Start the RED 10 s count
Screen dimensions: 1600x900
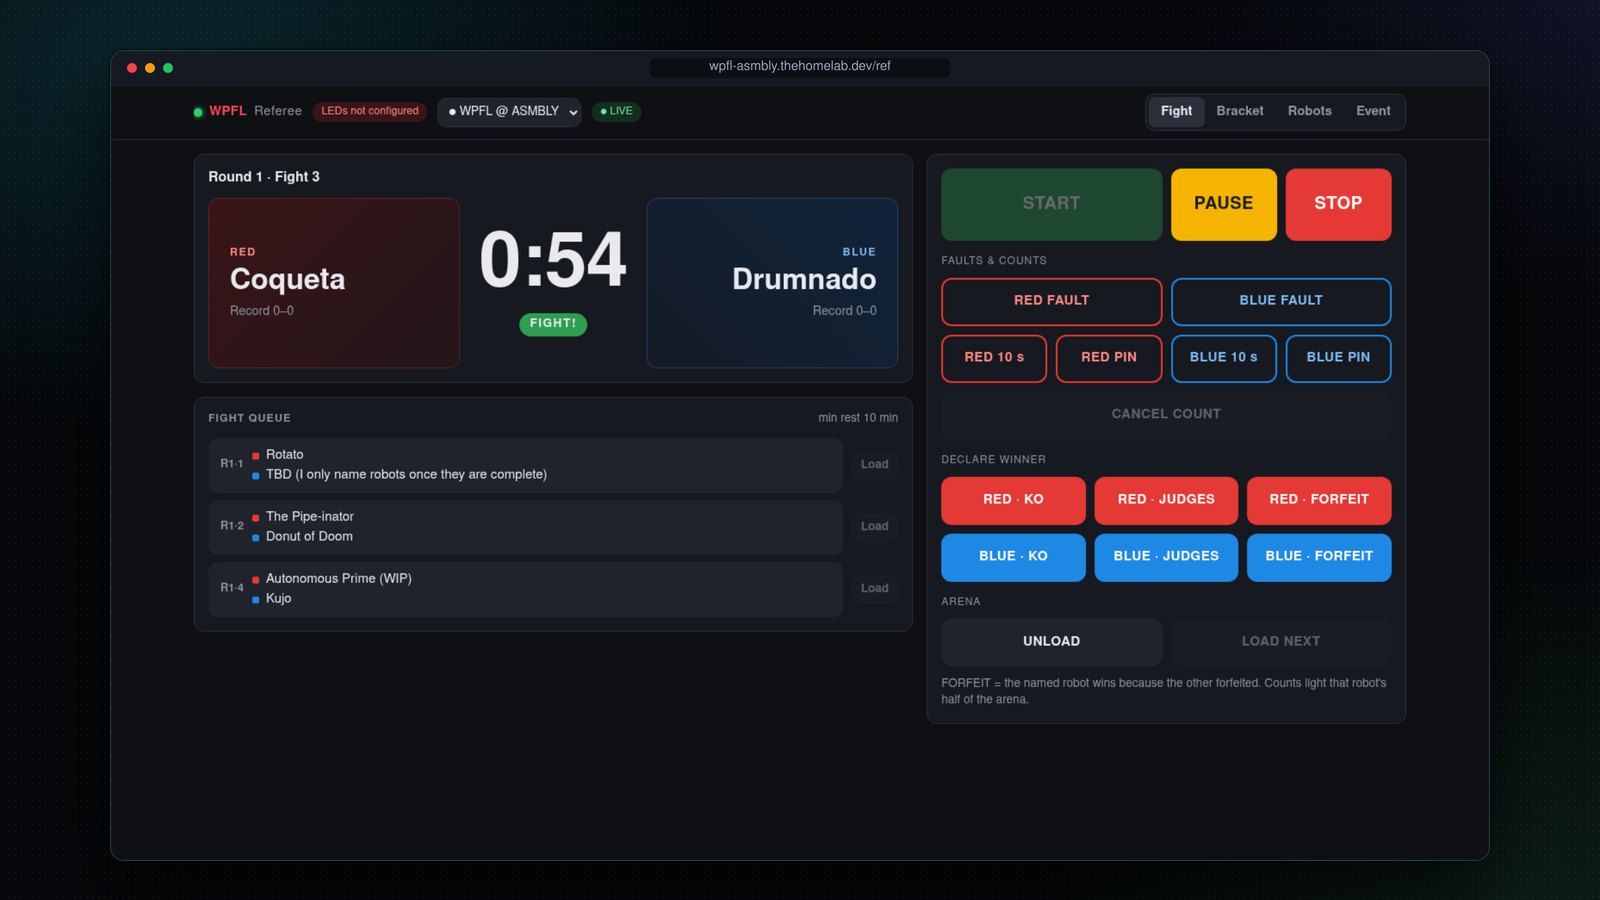pyautogui.click(x=994, y=358)
